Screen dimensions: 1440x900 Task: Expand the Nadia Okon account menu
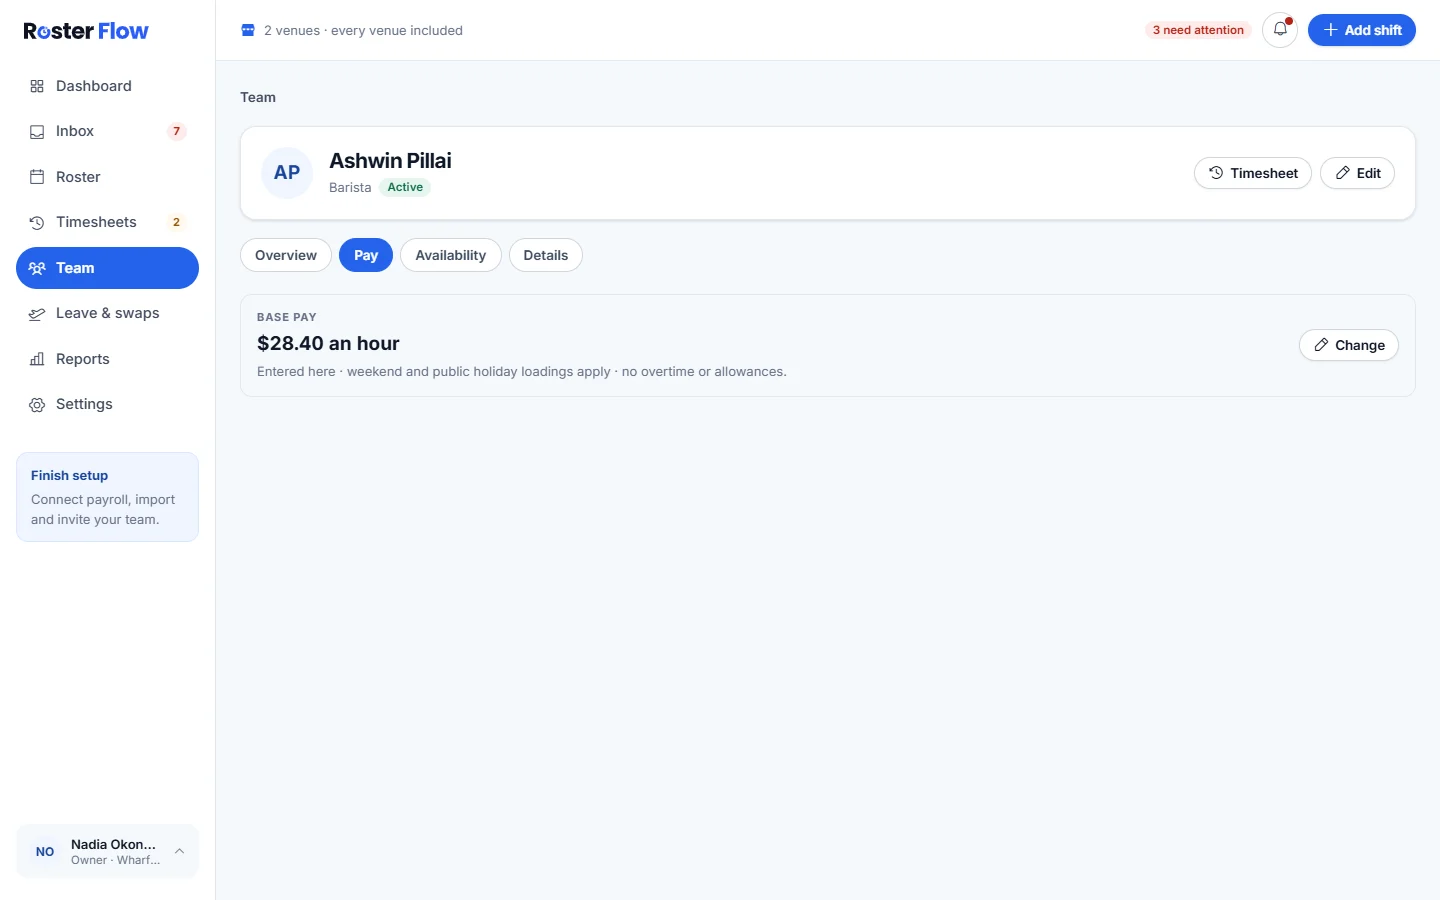[x=107, y=851]
